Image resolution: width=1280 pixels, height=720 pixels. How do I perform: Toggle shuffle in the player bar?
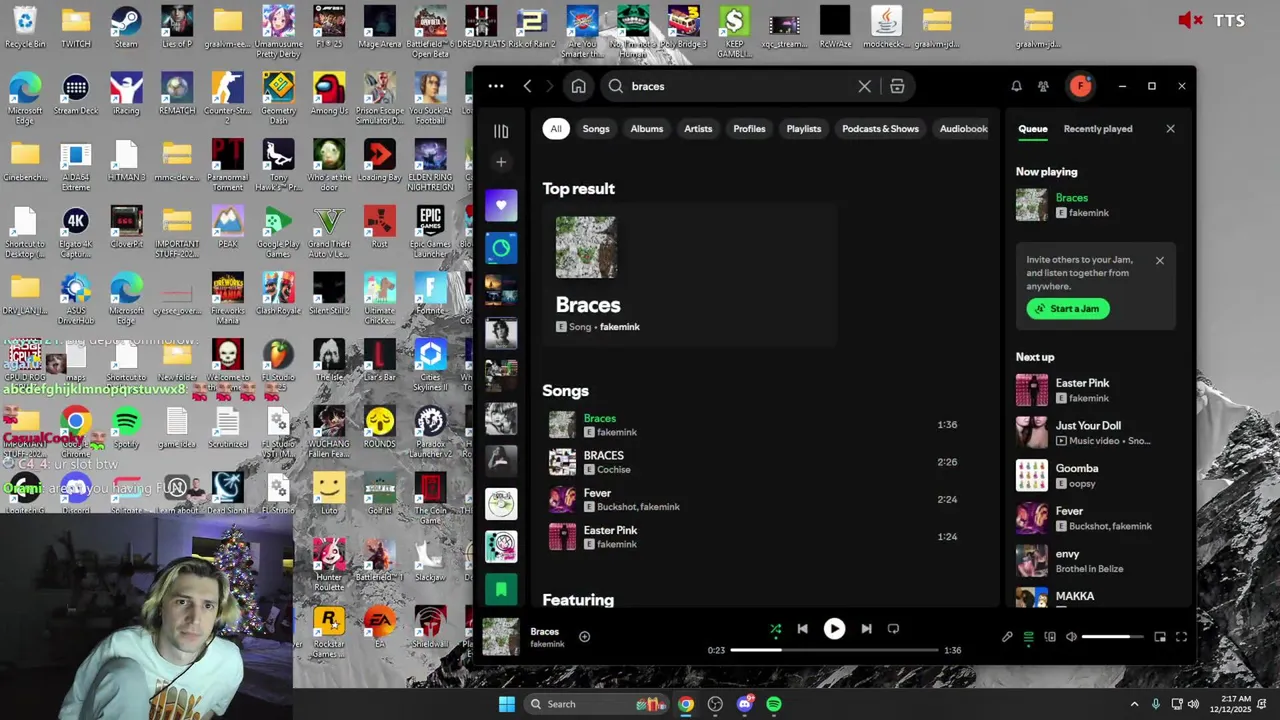tap(775, 629)
